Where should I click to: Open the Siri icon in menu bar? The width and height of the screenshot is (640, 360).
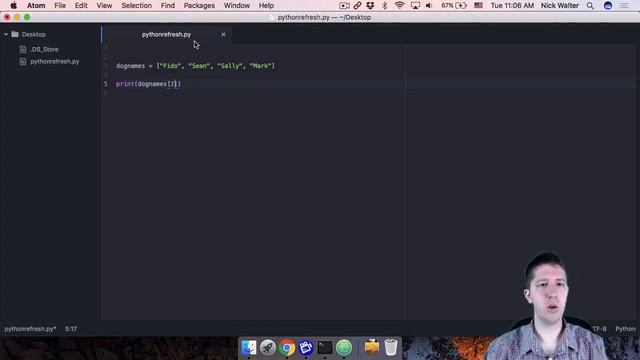608,6
